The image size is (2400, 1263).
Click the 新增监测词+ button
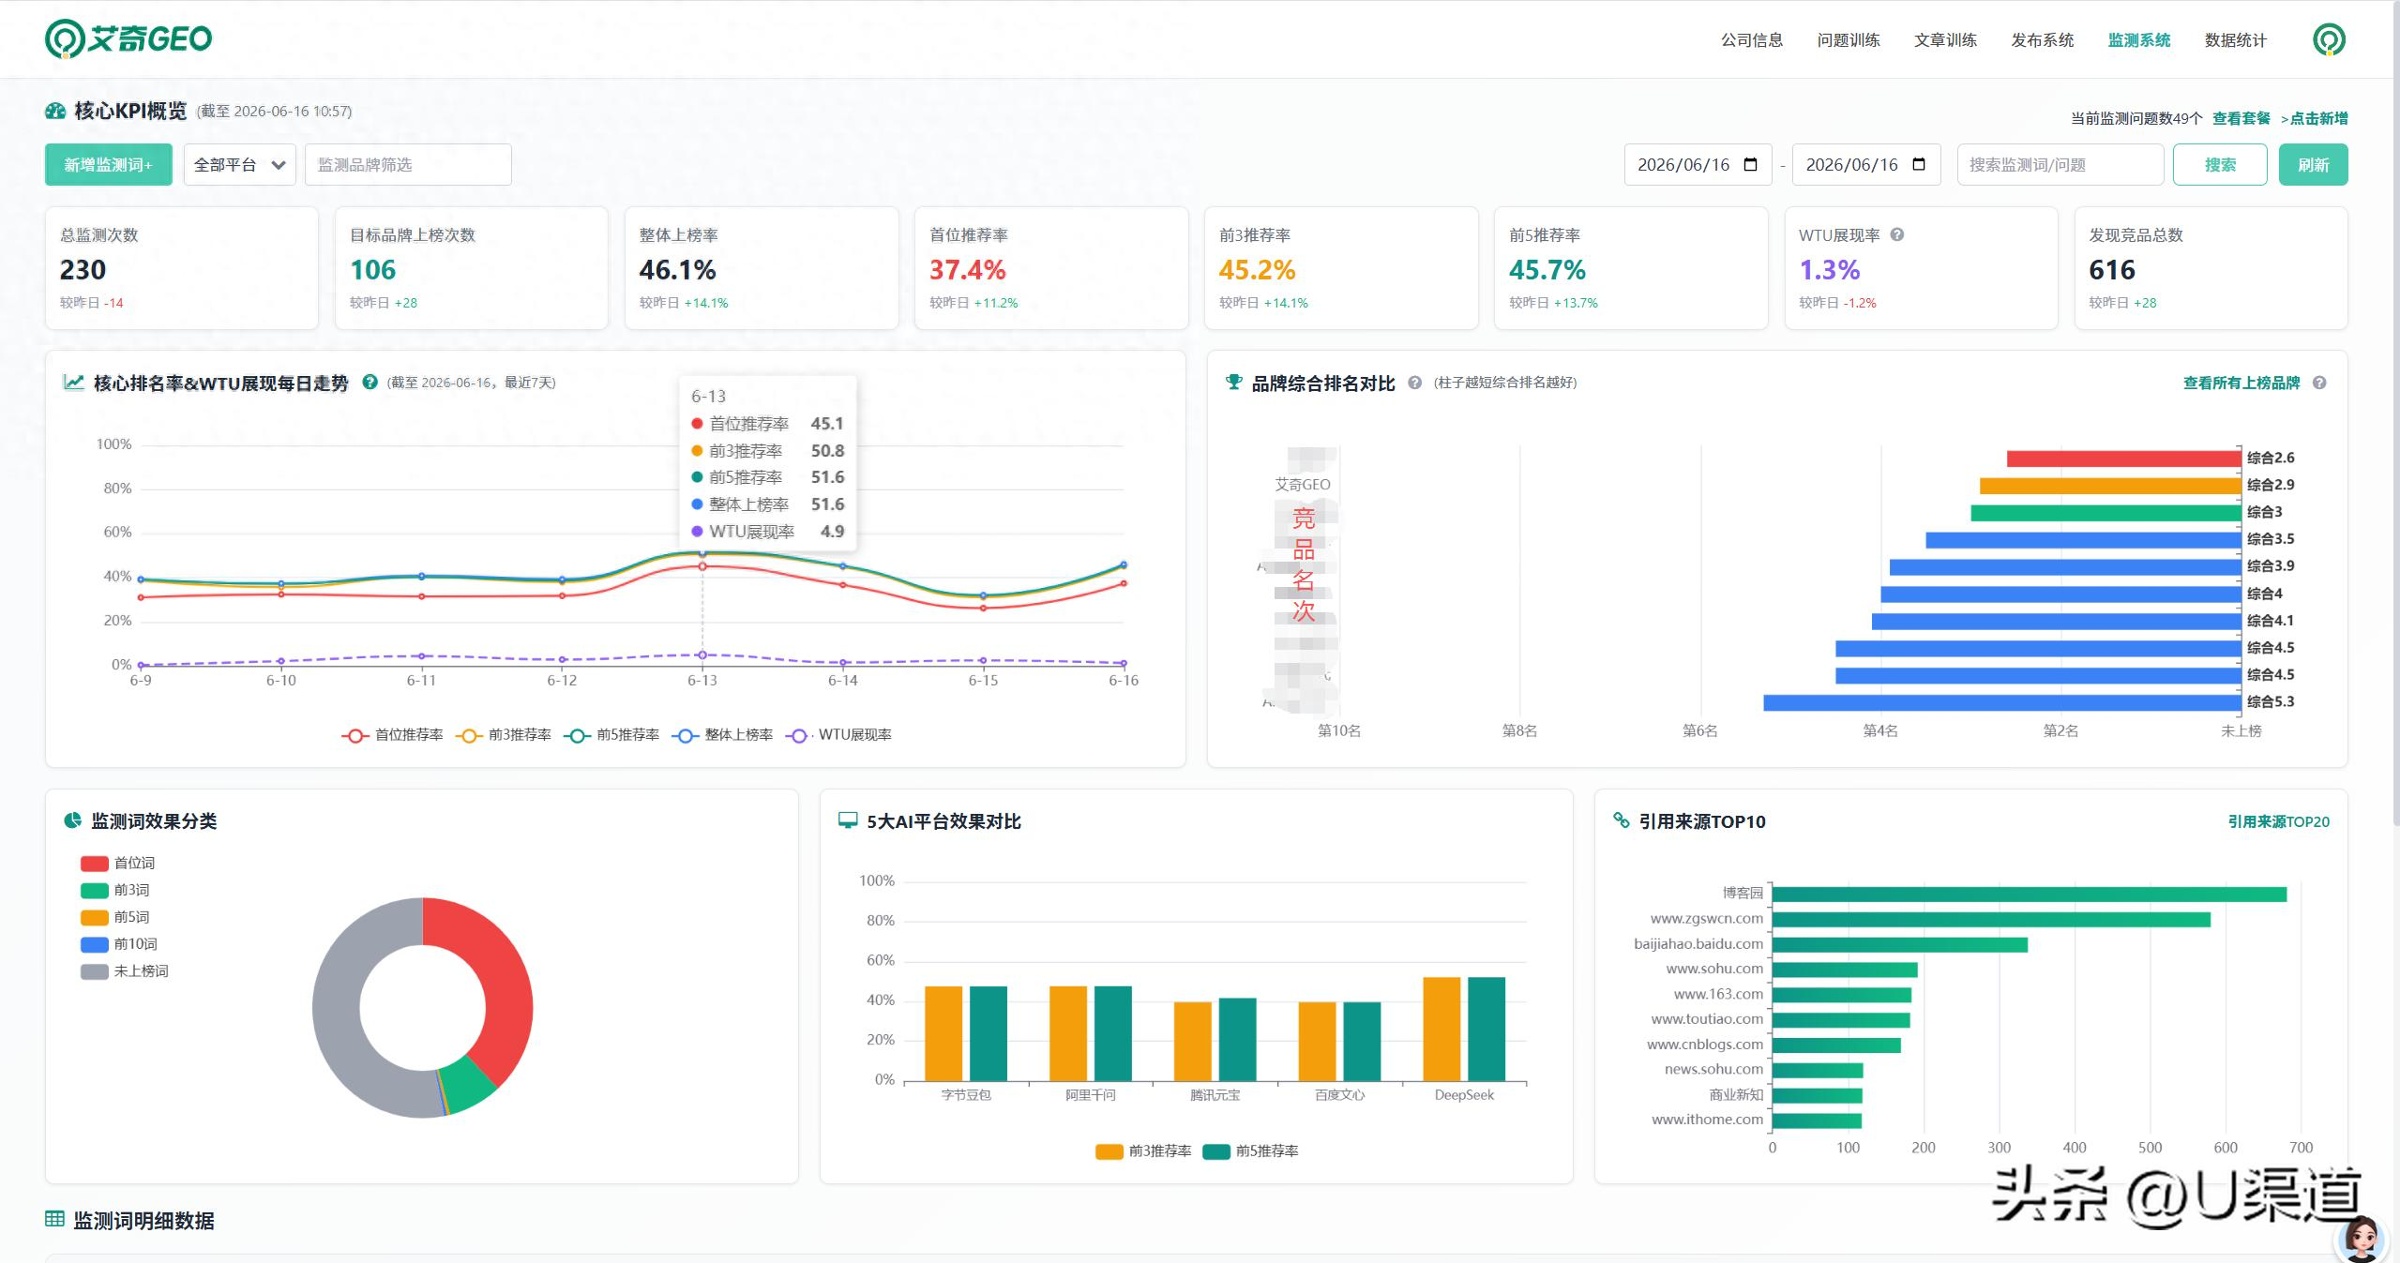(108, 165)
